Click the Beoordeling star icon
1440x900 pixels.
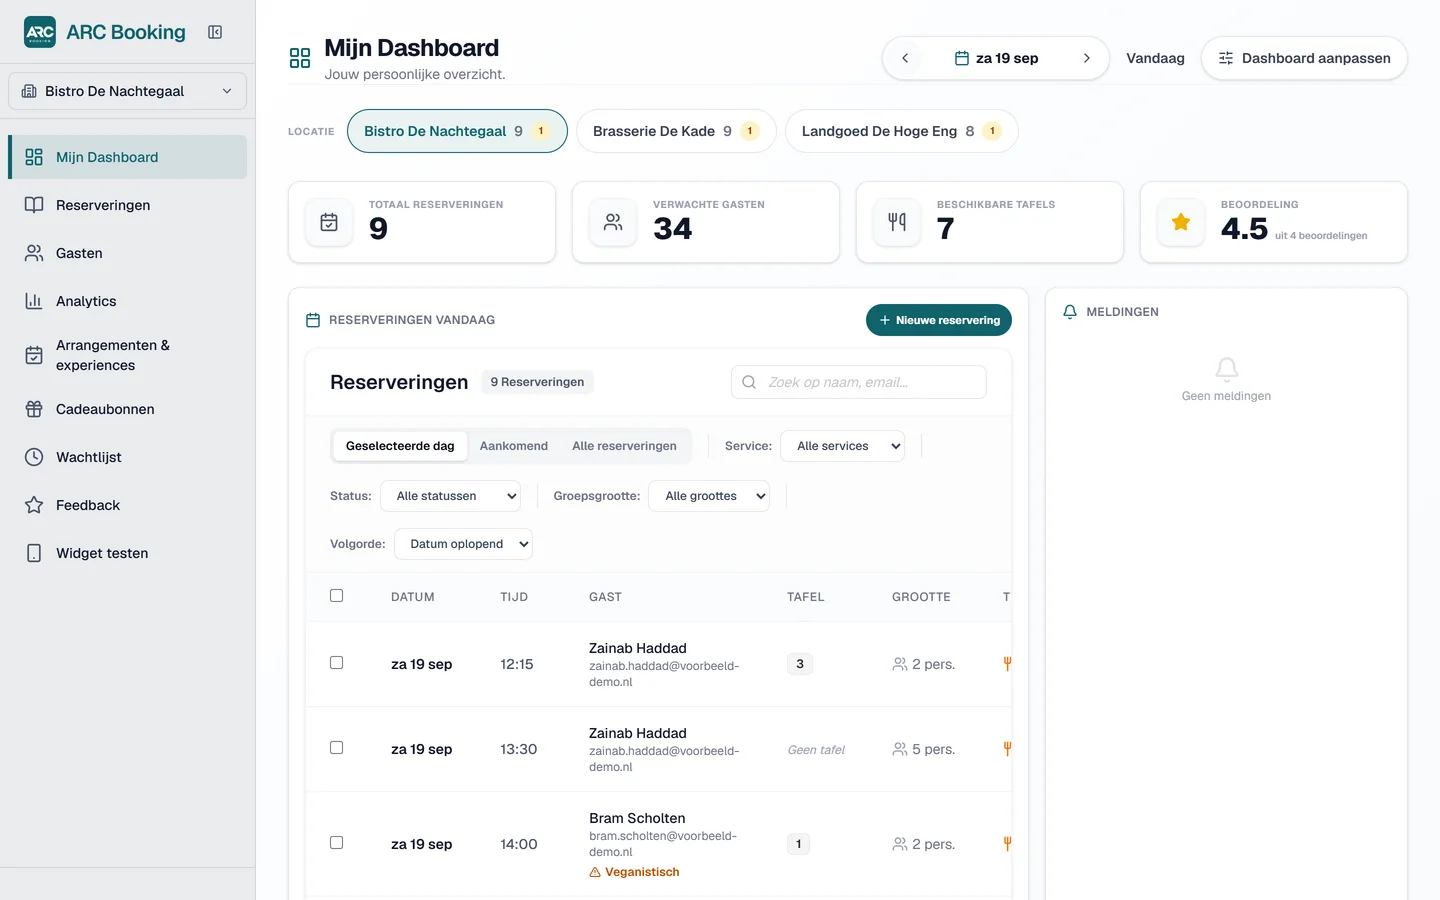[x=1181, y=222]
